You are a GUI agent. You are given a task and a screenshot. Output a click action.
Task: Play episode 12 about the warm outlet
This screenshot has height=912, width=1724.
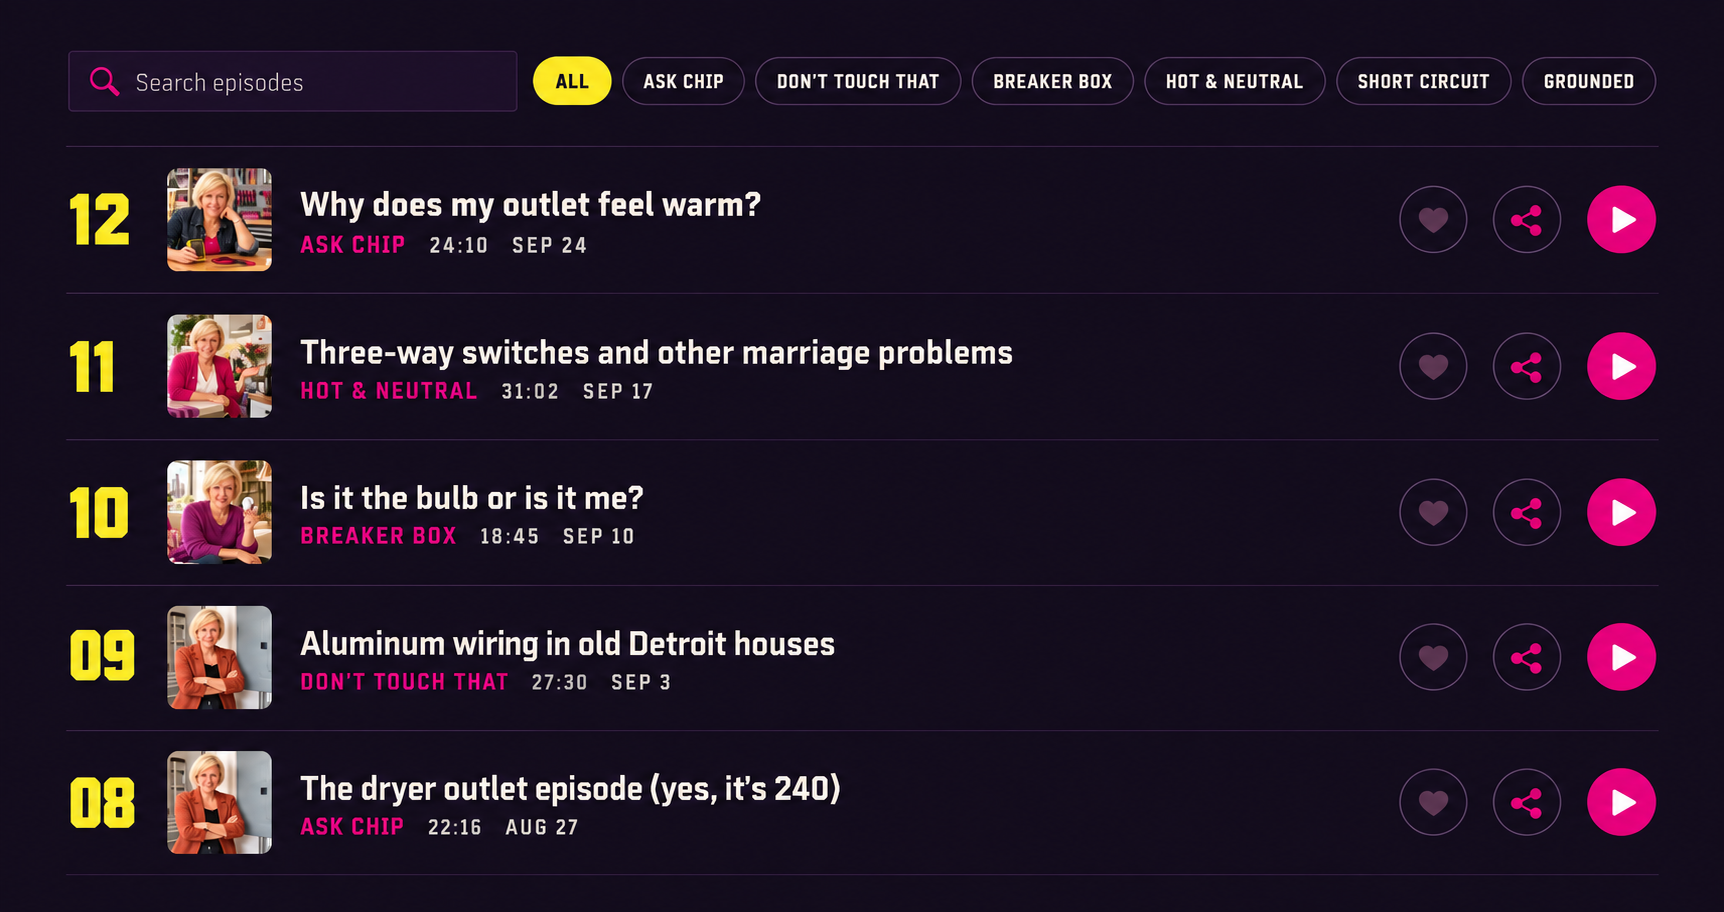click(x=1621, y=219)
